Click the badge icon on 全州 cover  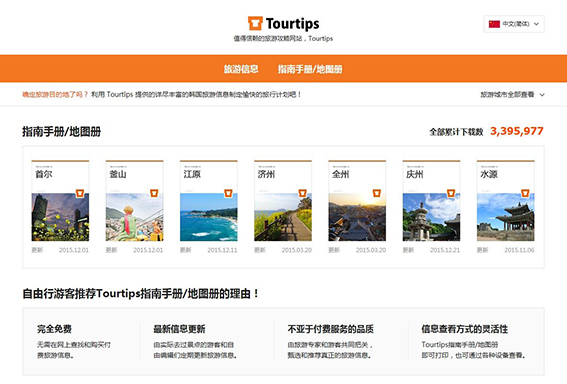point(376,193)
